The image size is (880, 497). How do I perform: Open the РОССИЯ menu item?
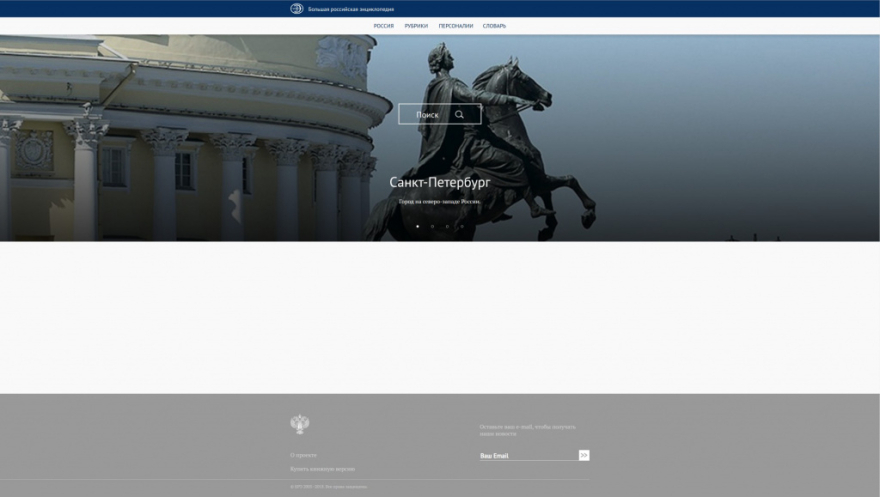tap(383, 26)
